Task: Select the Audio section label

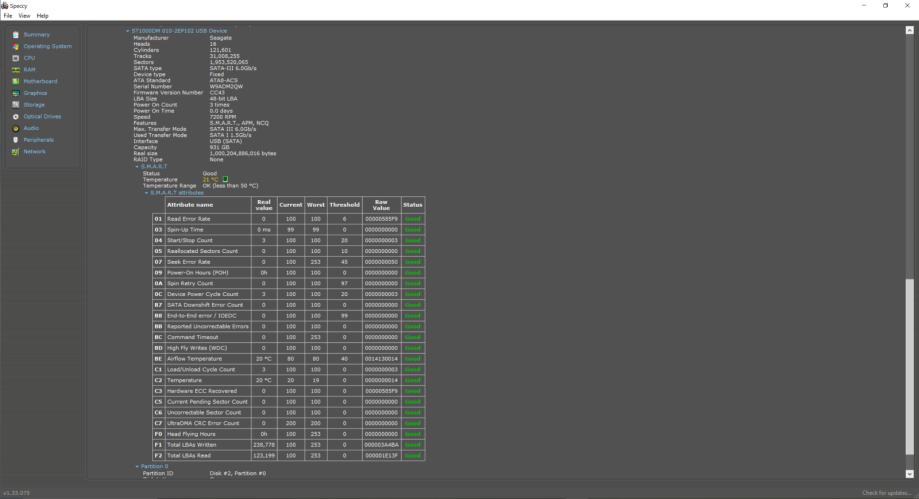Action: coord(31,128)
